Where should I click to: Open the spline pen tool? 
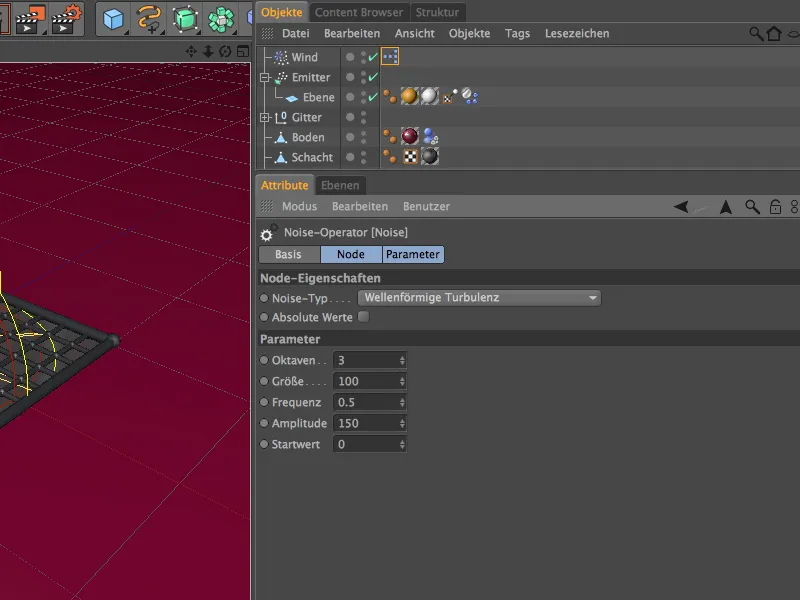coord(149,19)
